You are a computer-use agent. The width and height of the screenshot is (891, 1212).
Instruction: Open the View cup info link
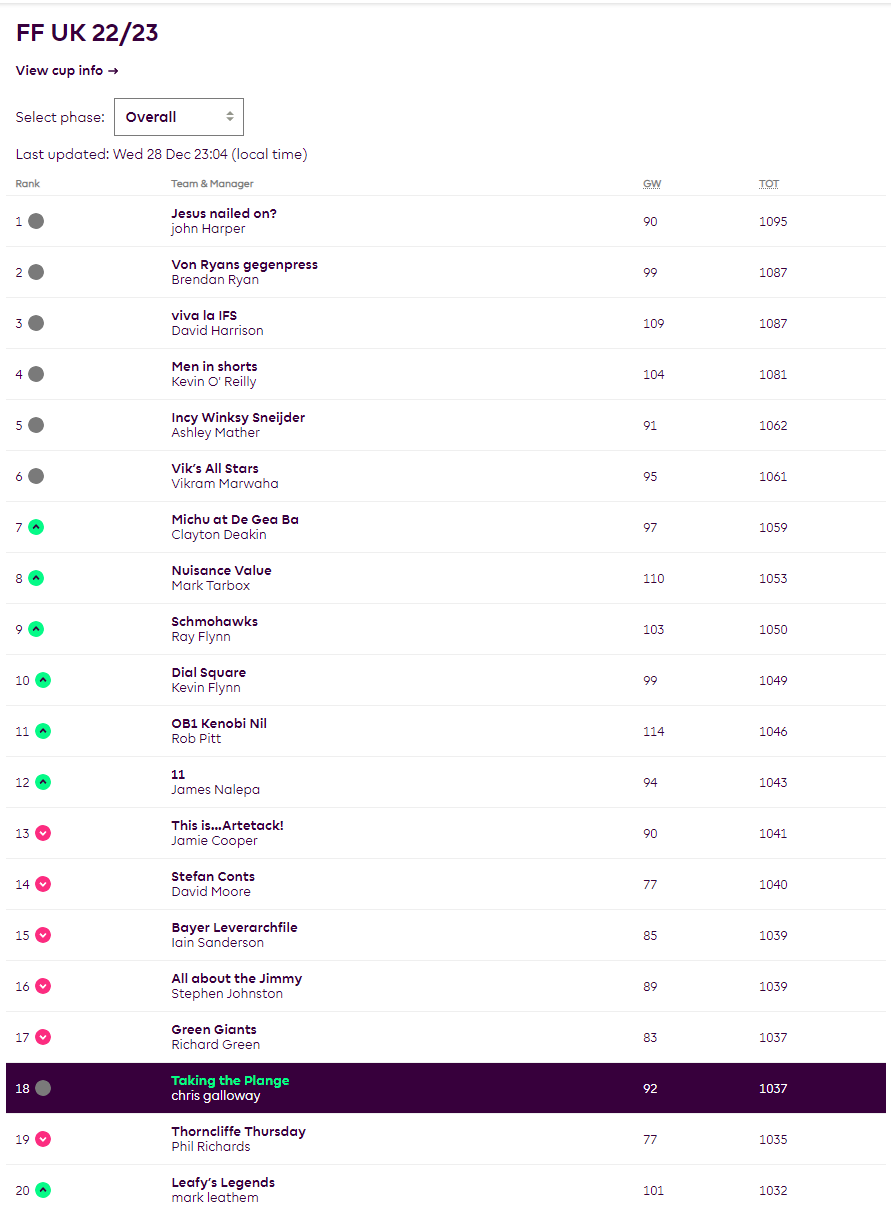(x=67, y=71)
